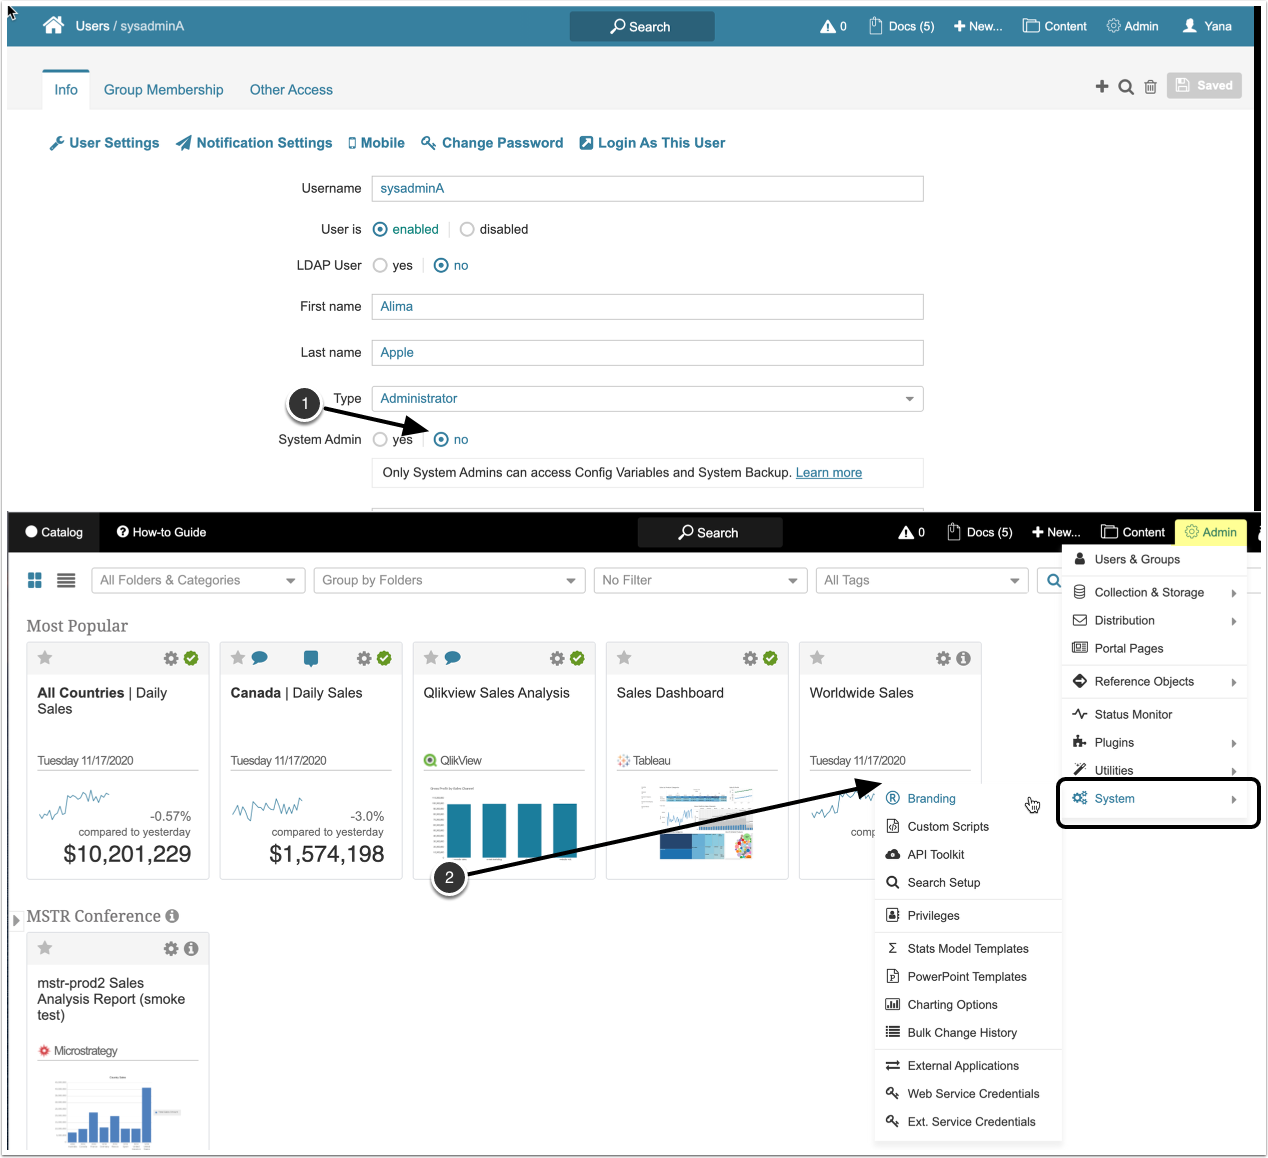The height and width of the screenshot is (1158, 1268).
Task: Select LDAP User yes radio
Action: (380, 265)
